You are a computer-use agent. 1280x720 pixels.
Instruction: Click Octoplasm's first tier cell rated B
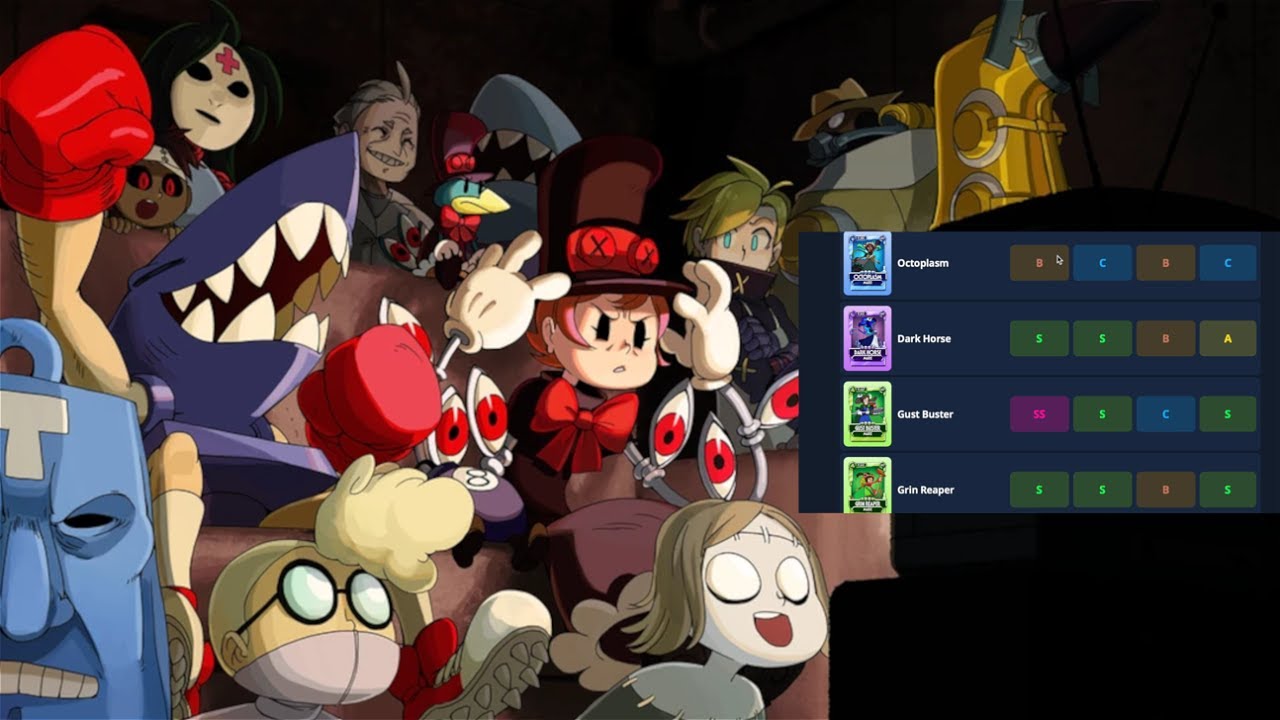click(x=1039, y=263)
